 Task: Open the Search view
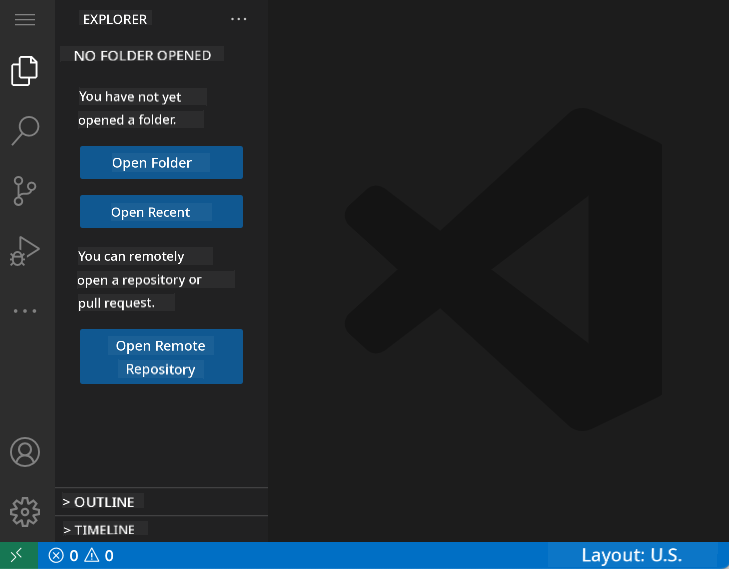[25, 129]
